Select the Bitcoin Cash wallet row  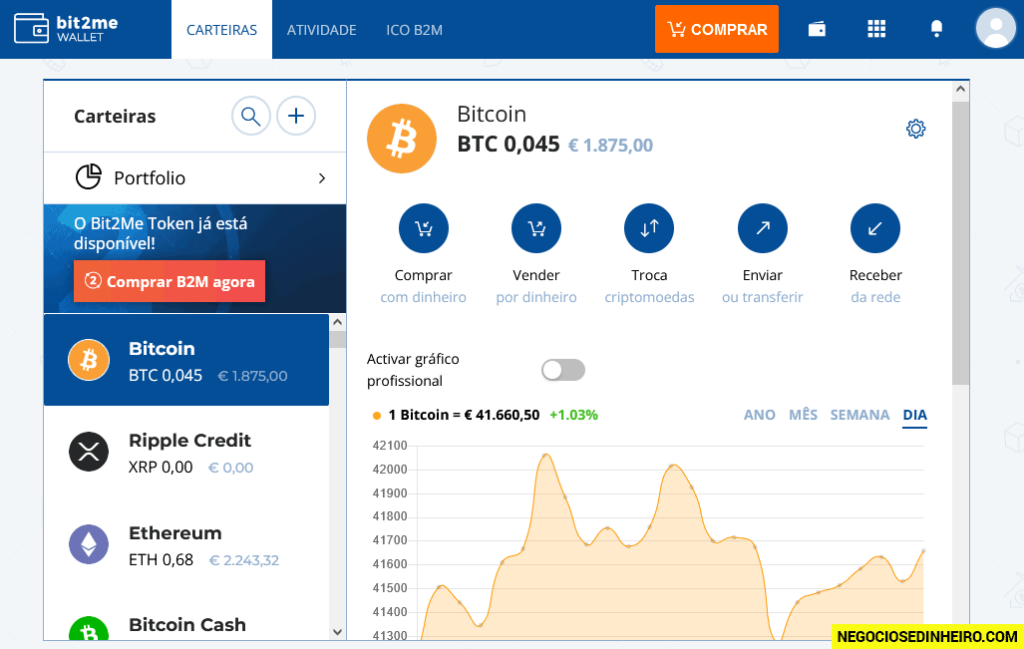[x=186, y=616]
